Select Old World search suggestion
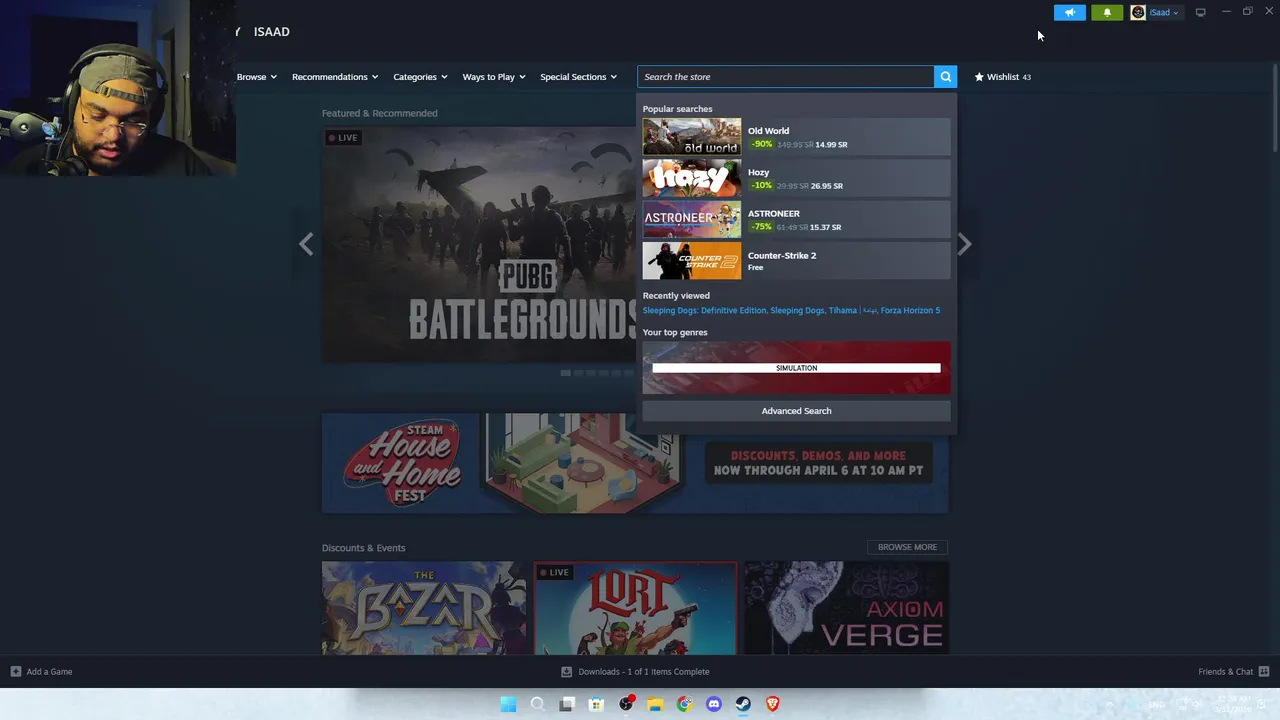The height and width of the screenshot is (720, 1280). click(796, 137)
